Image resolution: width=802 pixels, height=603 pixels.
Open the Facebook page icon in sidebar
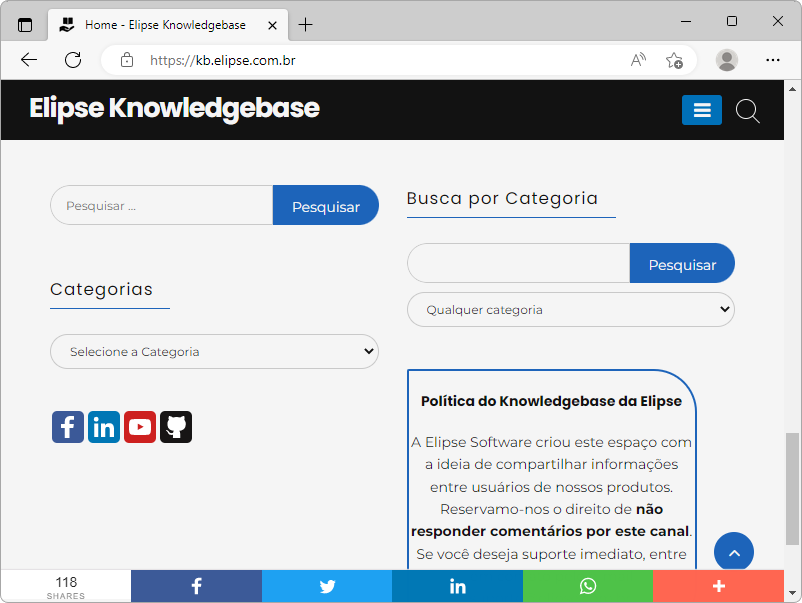[67, 426]
